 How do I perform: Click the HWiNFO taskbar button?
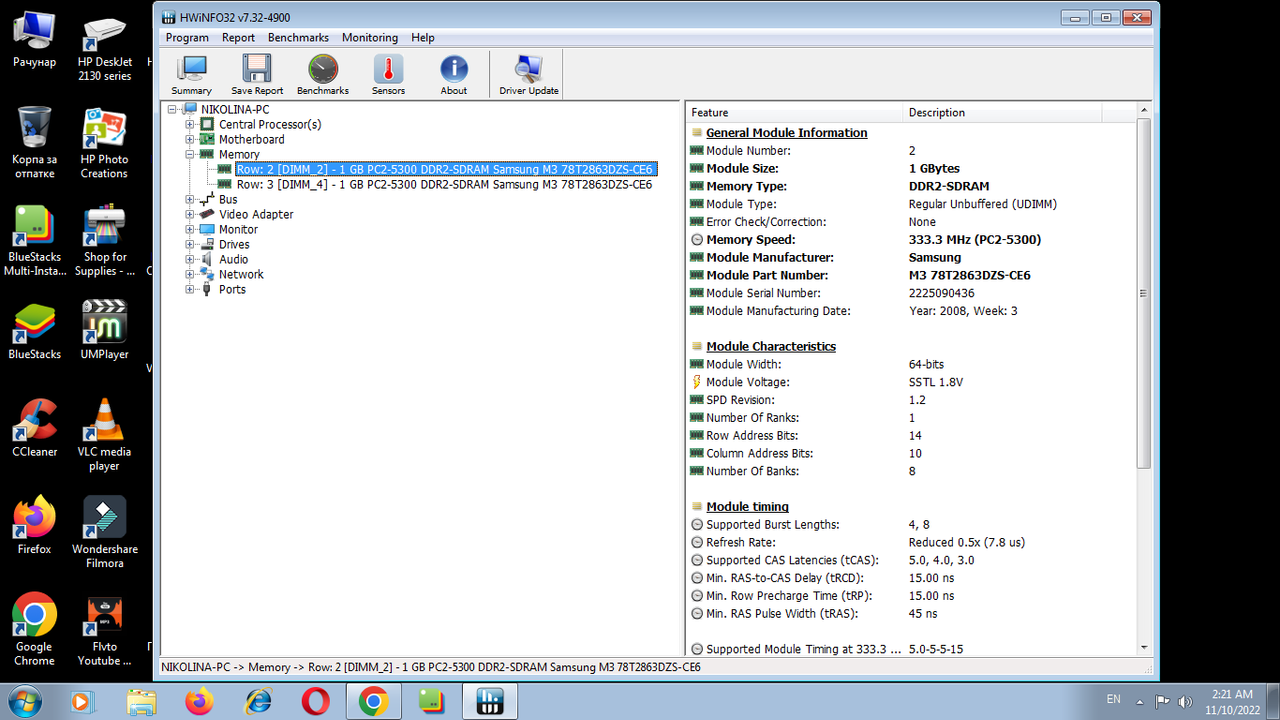coord(489,702)
